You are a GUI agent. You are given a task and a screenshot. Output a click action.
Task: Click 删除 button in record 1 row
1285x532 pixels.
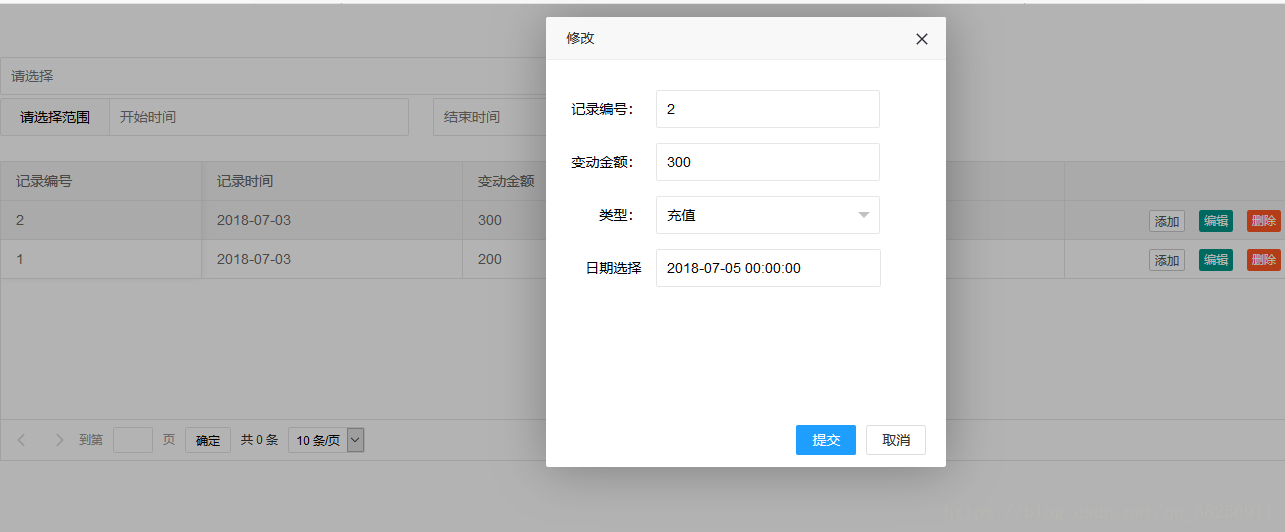coord(1264,260)
